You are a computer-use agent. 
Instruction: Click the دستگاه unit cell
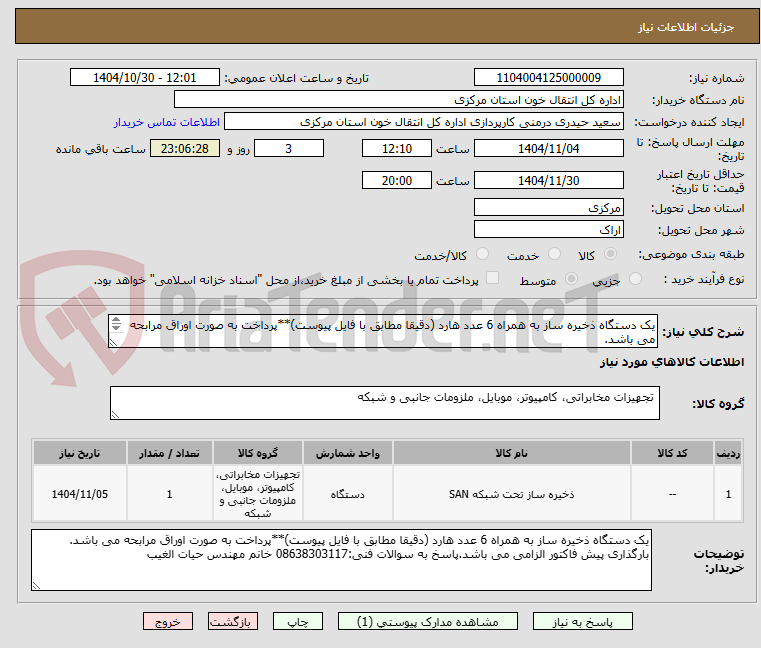(347, 494)
